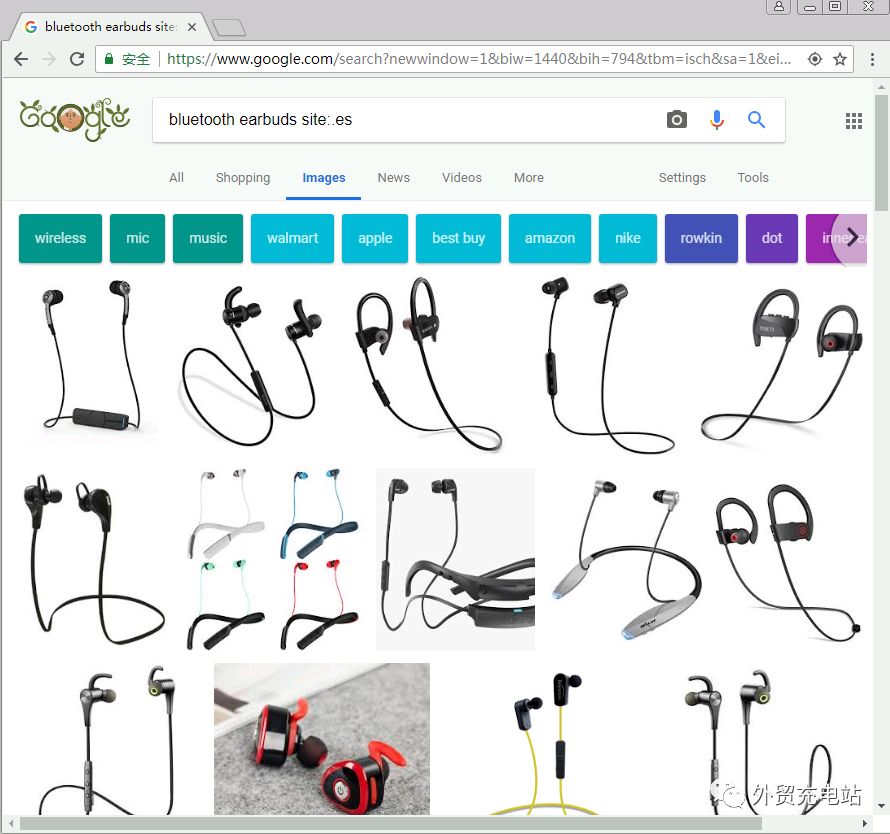890x834 pixels.
Task: Select the Images tab
Action: (x=324, y=178)
